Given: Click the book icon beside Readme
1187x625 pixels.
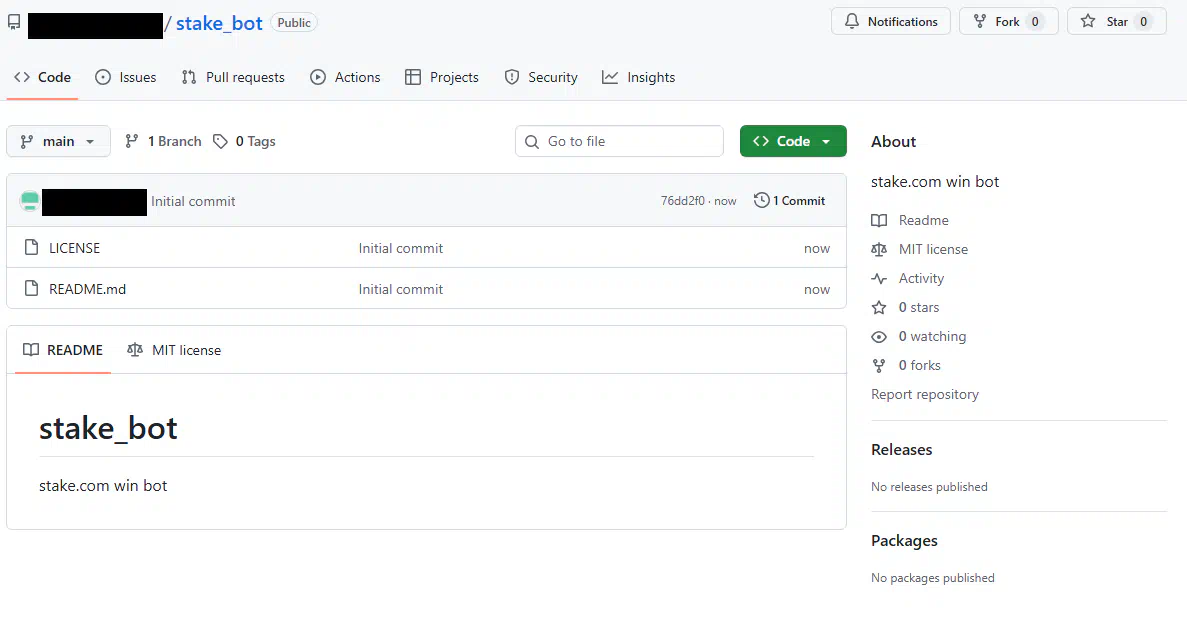Looking at the screenshot, I should click(x=879, y=220).
